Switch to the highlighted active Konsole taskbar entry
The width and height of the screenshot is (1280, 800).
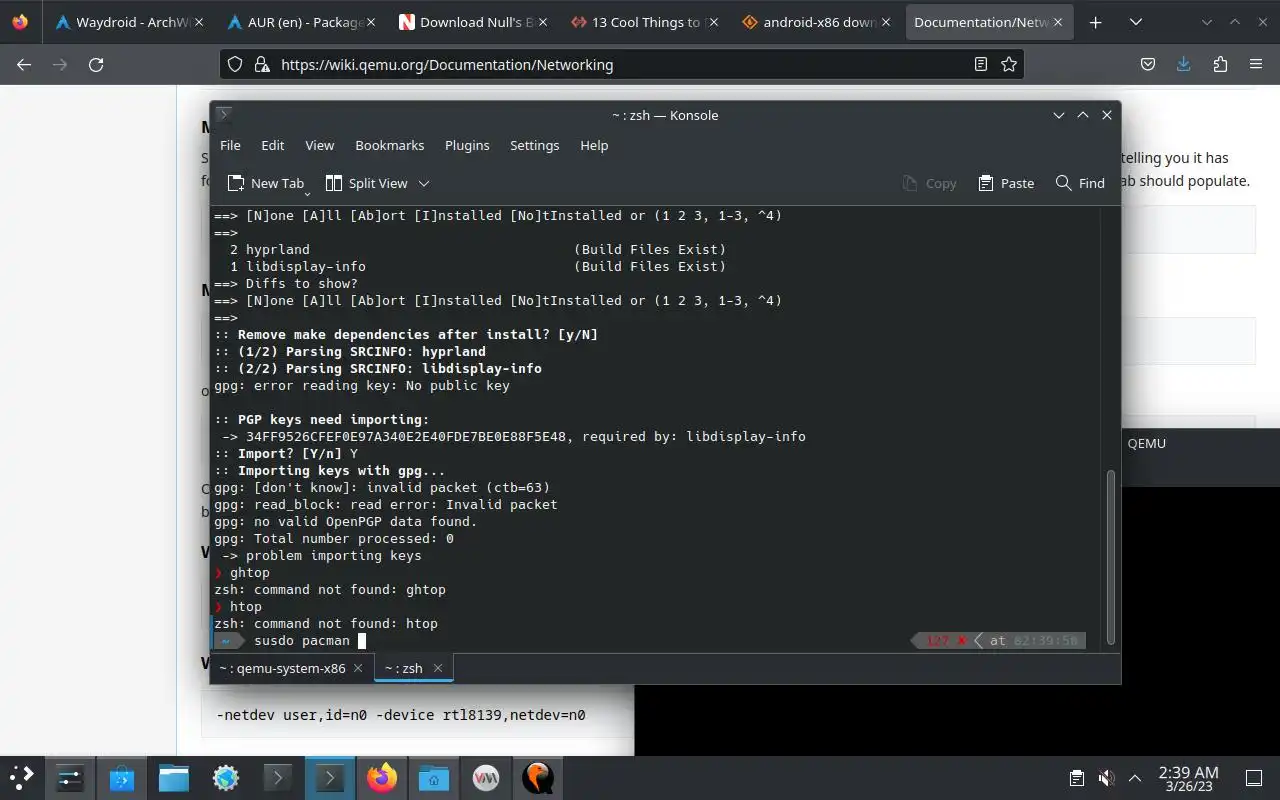330,777
